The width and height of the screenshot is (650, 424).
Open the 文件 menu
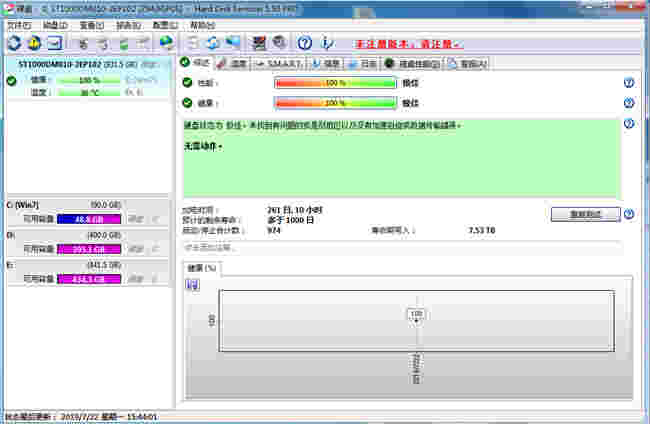[x=19, y=26]
